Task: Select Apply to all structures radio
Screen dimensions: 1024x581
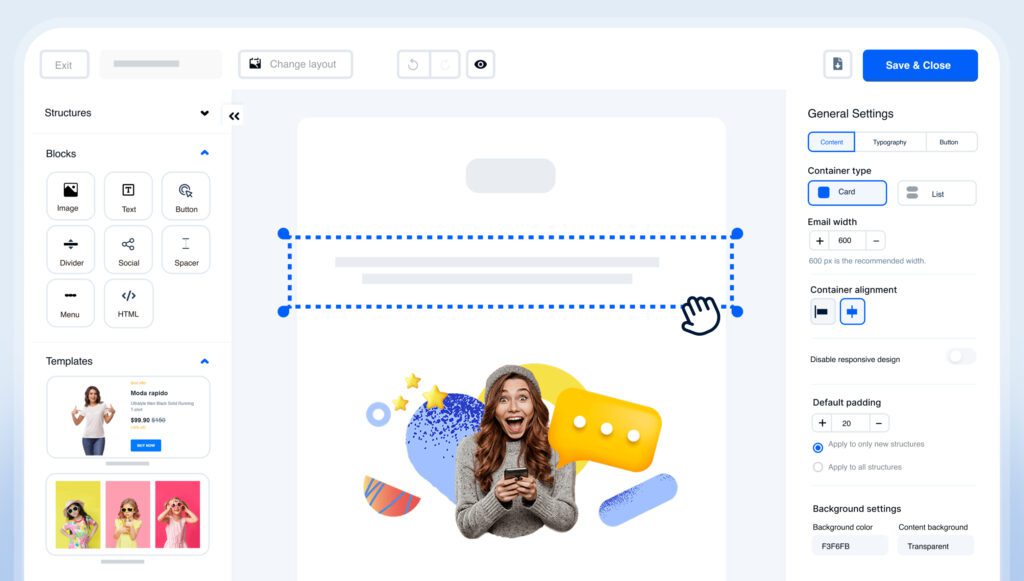Action: [818, 467]
